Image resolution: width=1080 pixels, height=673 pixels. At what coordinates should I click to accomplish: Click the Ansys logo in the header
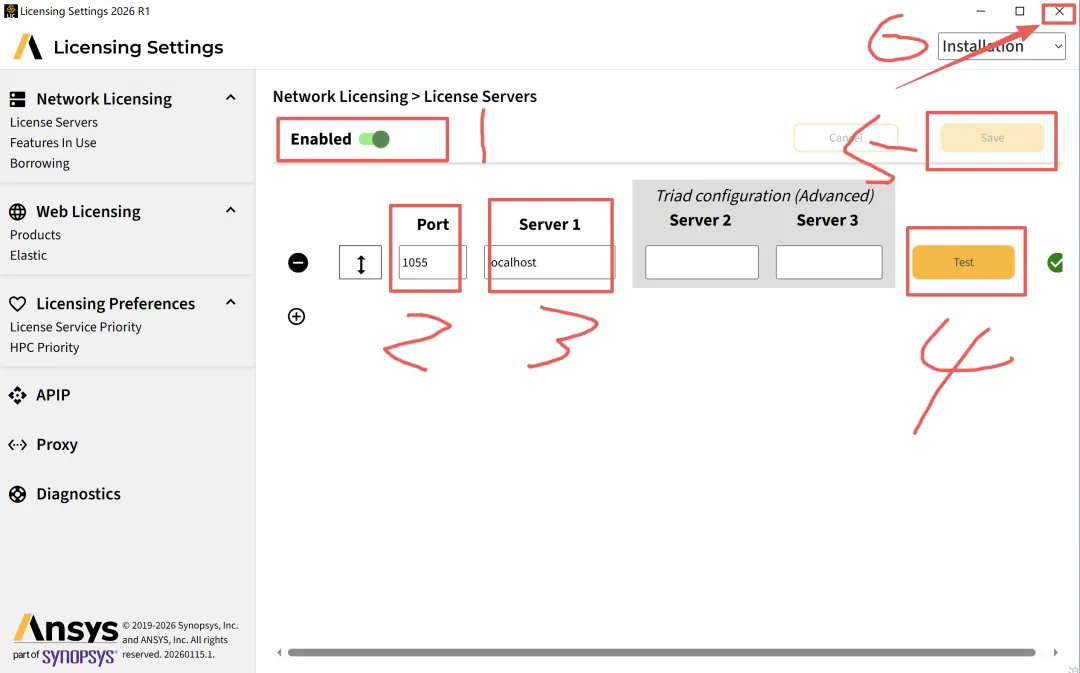click(x=28, y=47)
